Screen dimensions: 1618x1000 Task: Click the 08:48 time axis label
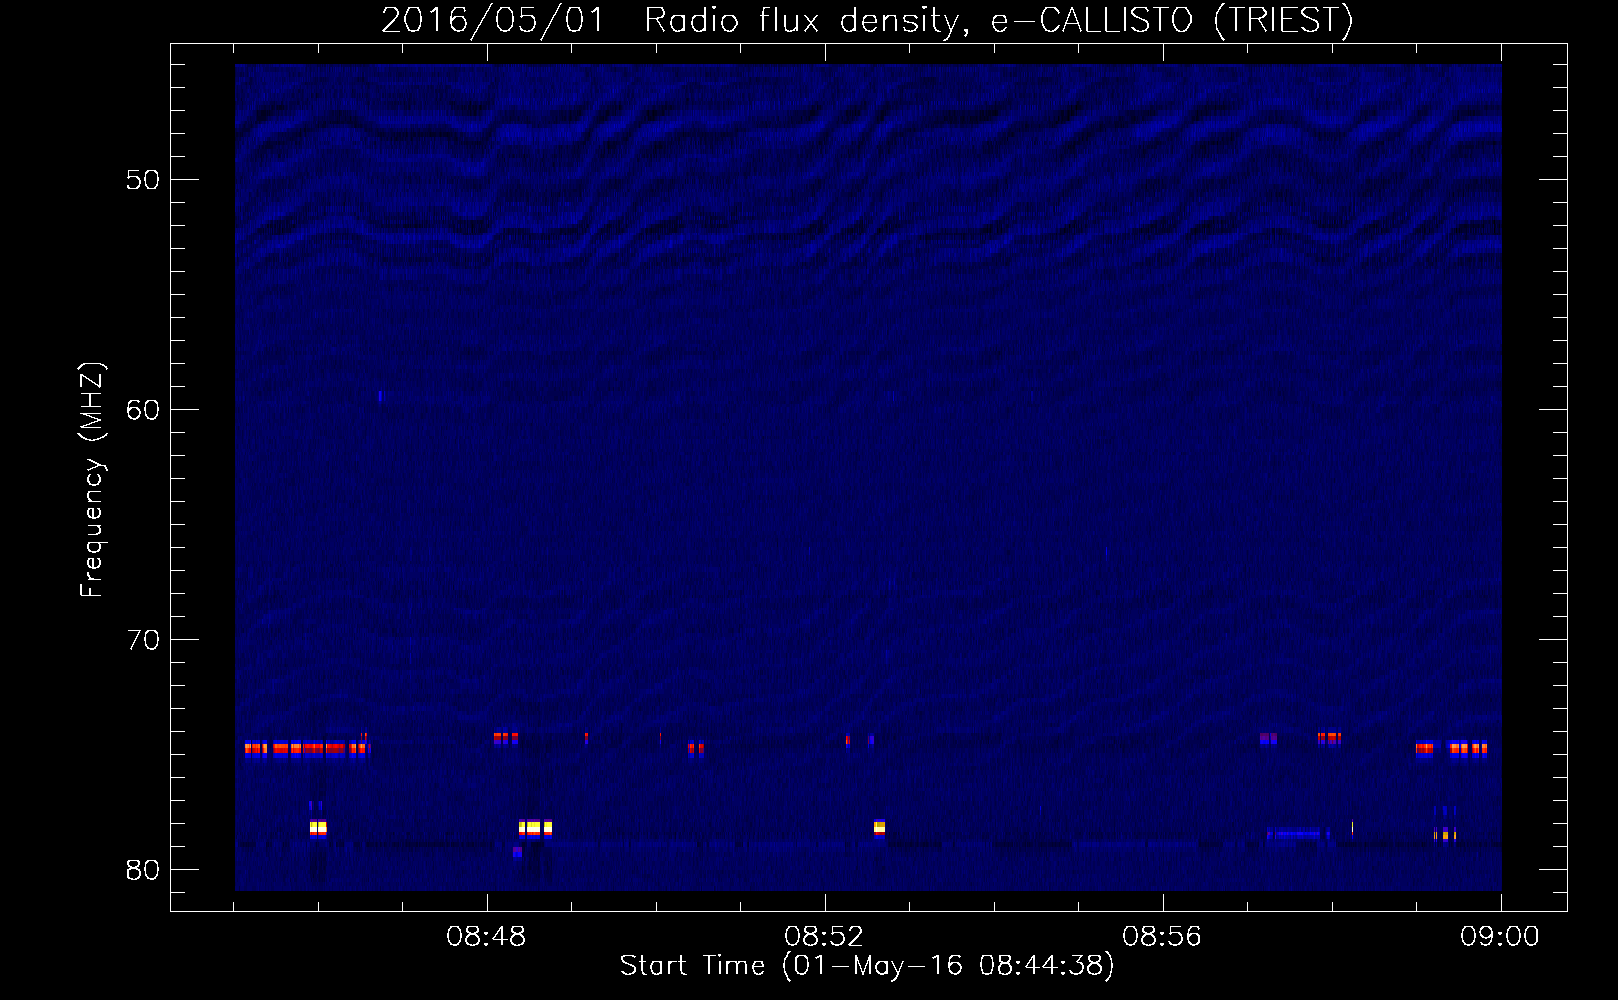point(487,937)
